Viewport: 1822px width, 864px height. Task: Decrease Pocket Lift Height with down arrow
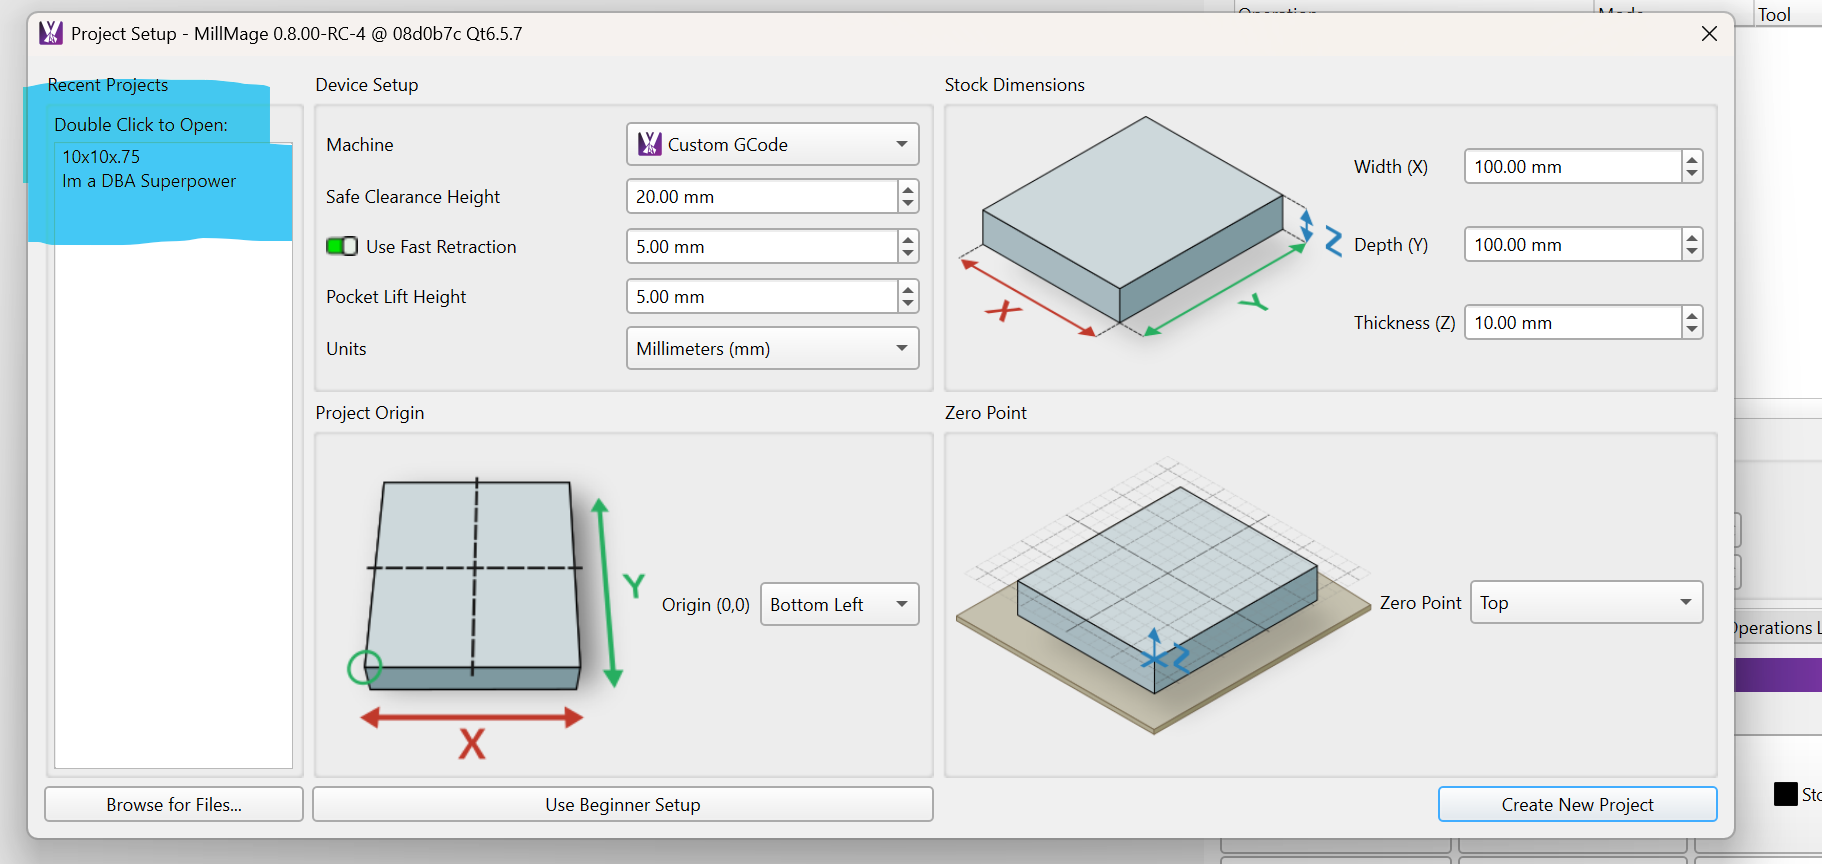click(908, 304)
